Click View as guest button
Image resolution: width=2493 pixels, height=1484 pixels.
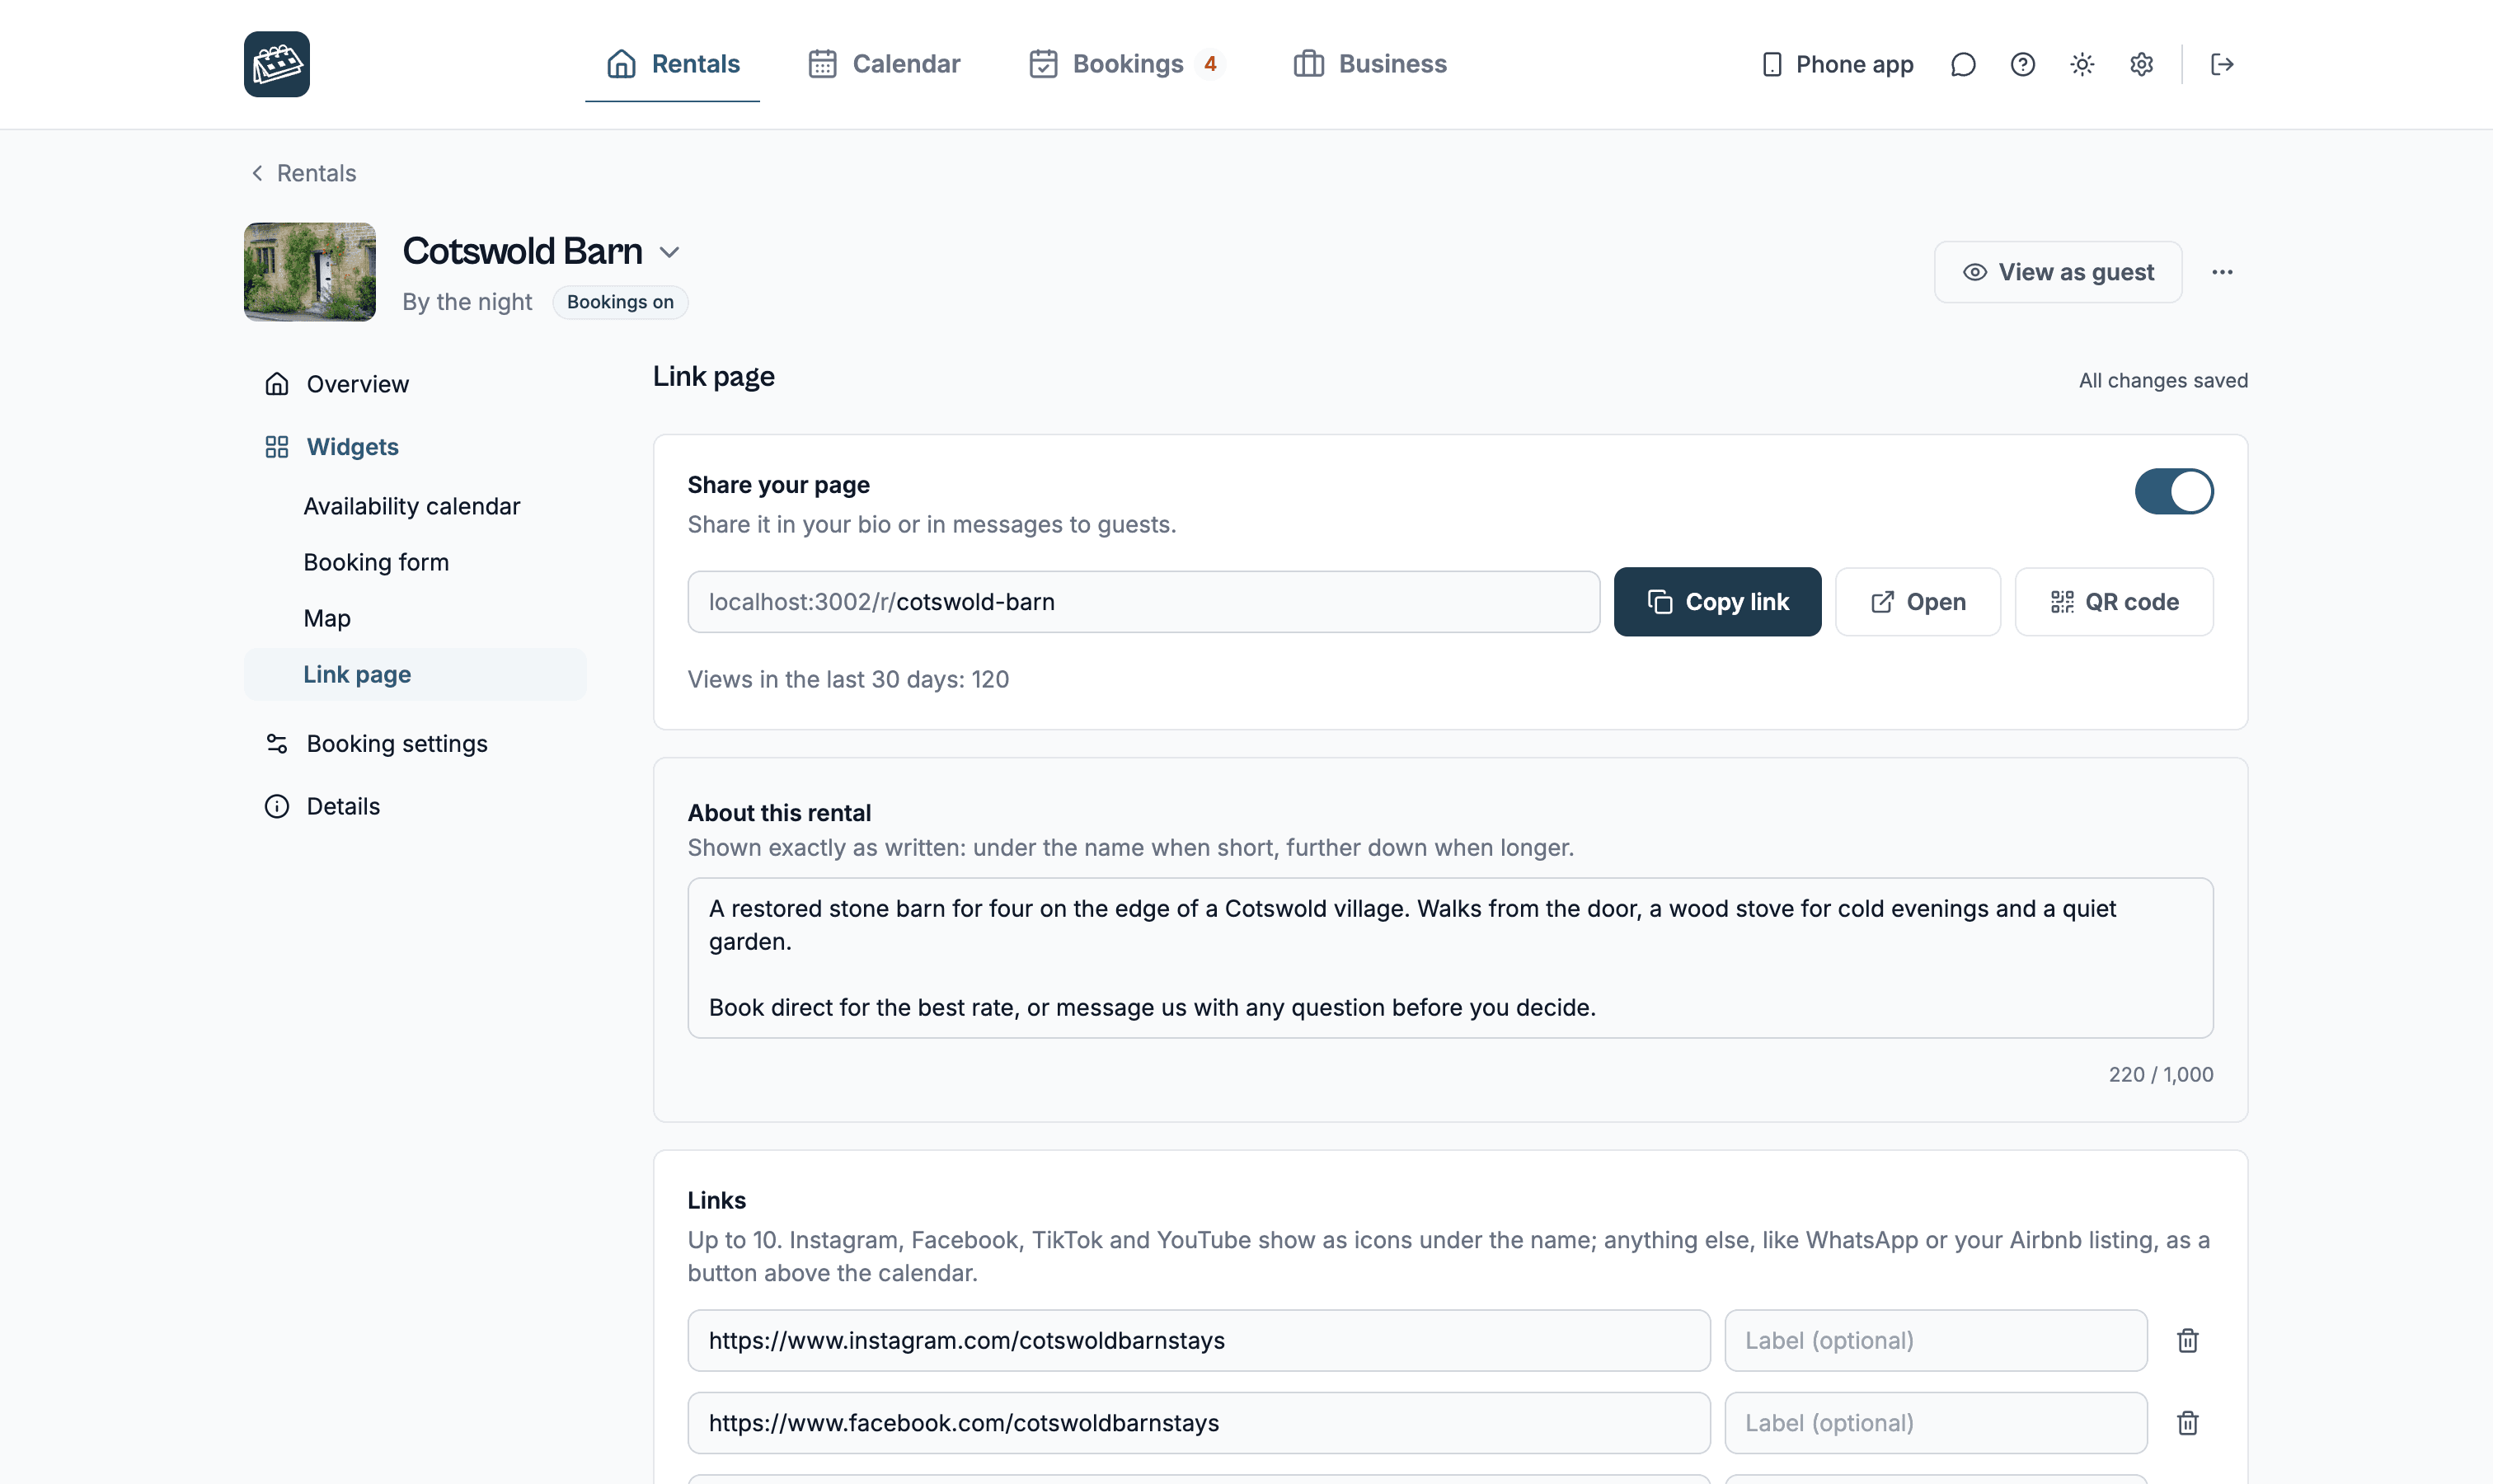[x=2057, y=272]
